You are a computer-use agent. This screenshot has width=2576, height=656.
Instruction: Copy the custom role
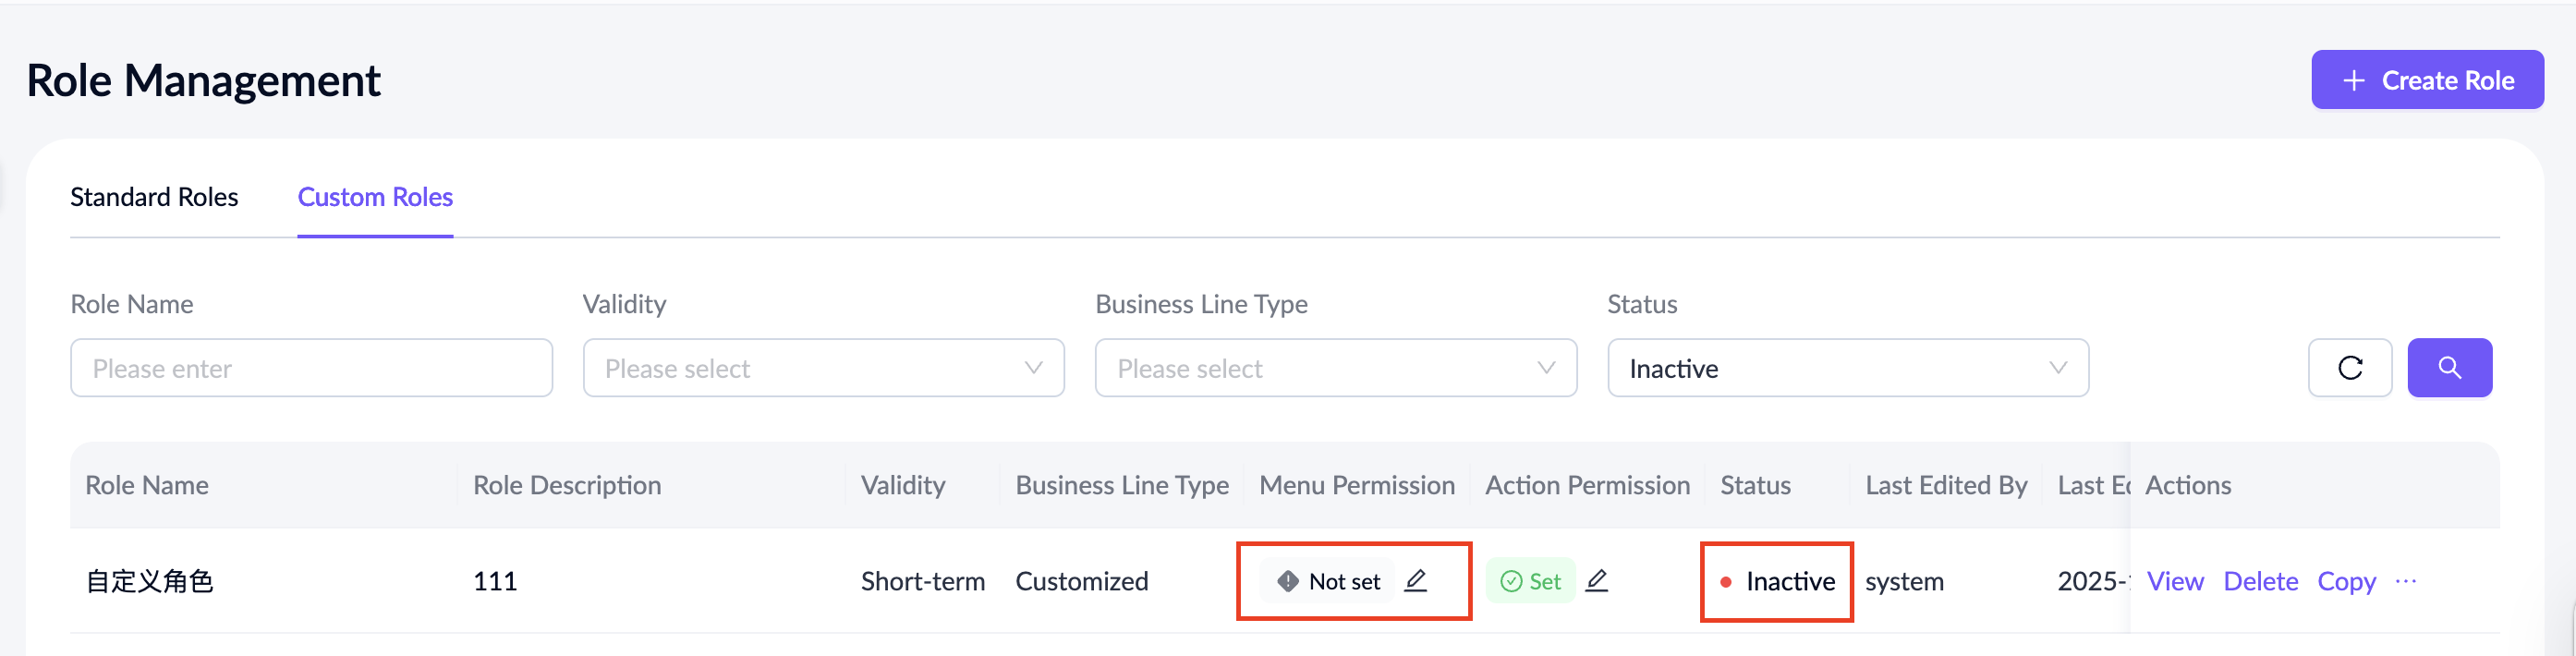pos(2346,581)
